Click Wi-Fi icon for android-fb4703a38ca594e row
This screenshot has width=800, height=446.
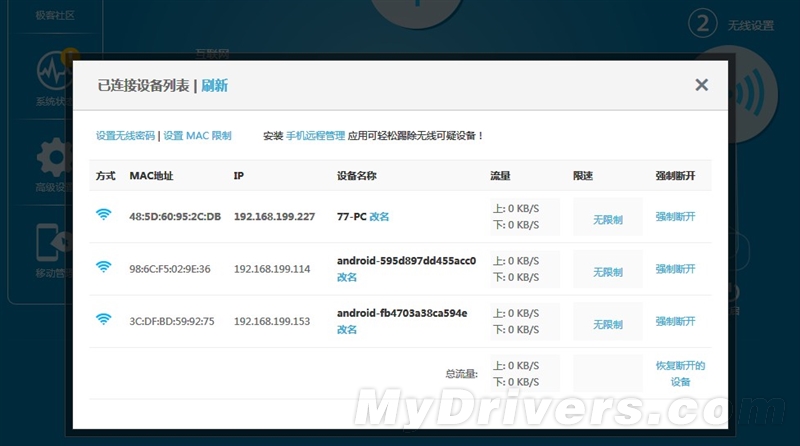coord(103,320)
